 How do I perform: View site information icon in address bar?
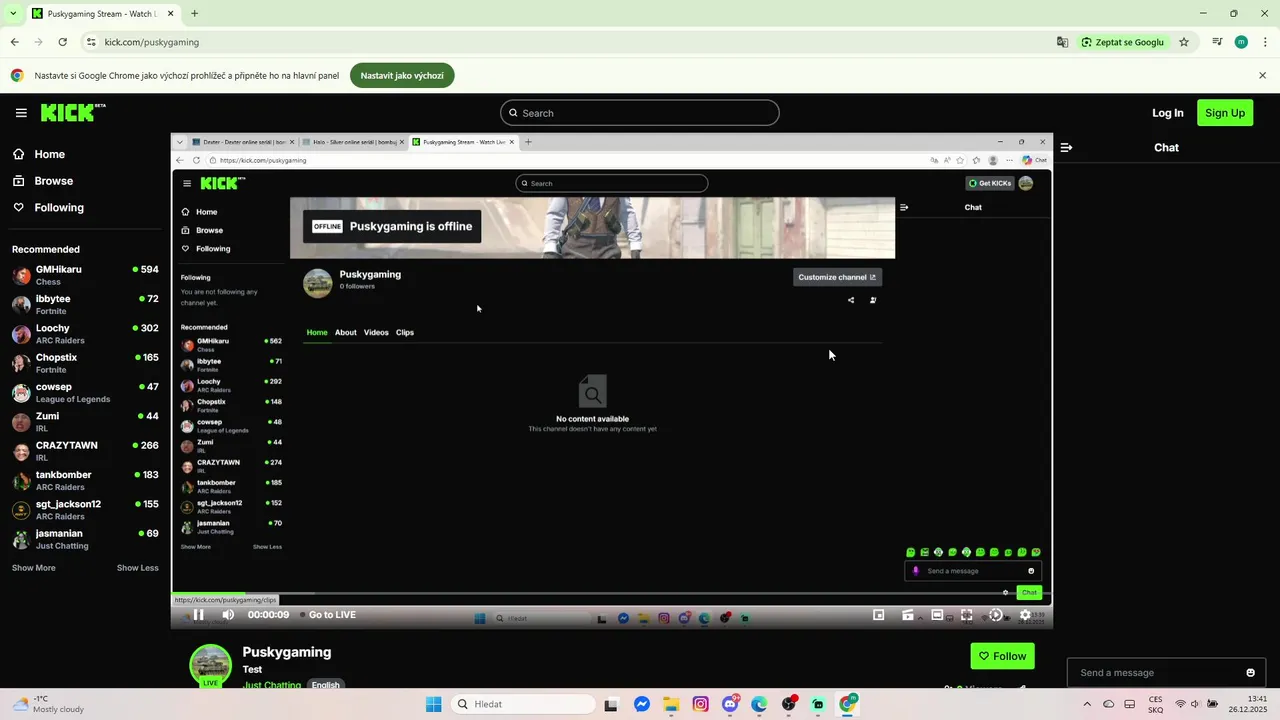(x=91, y=42)
